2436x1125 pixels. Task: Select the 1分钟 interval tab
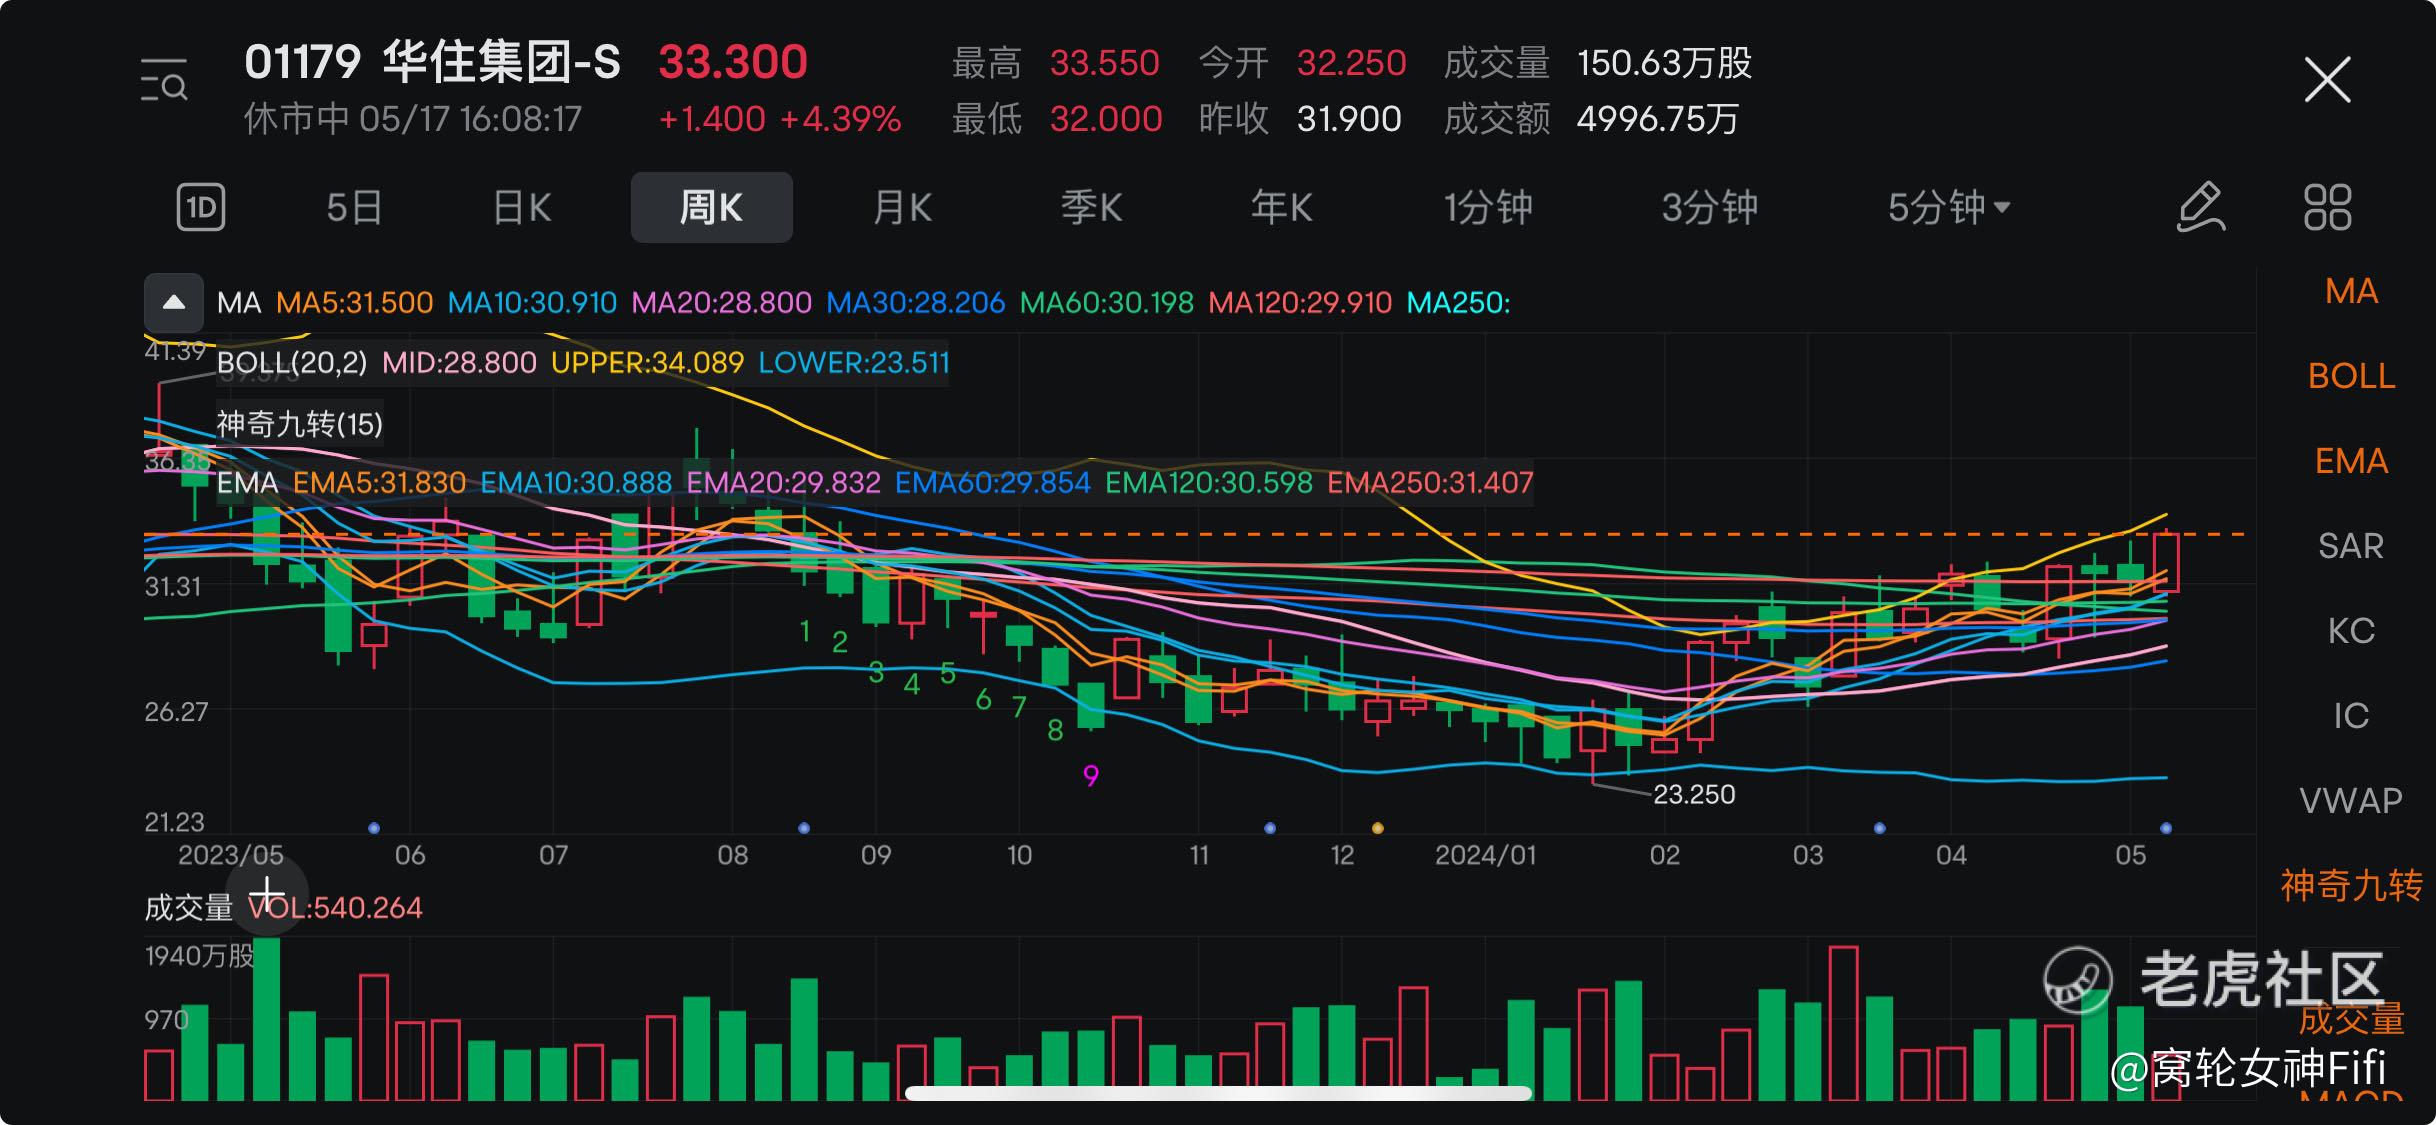pyautogui.click(x=1487, y=207)
